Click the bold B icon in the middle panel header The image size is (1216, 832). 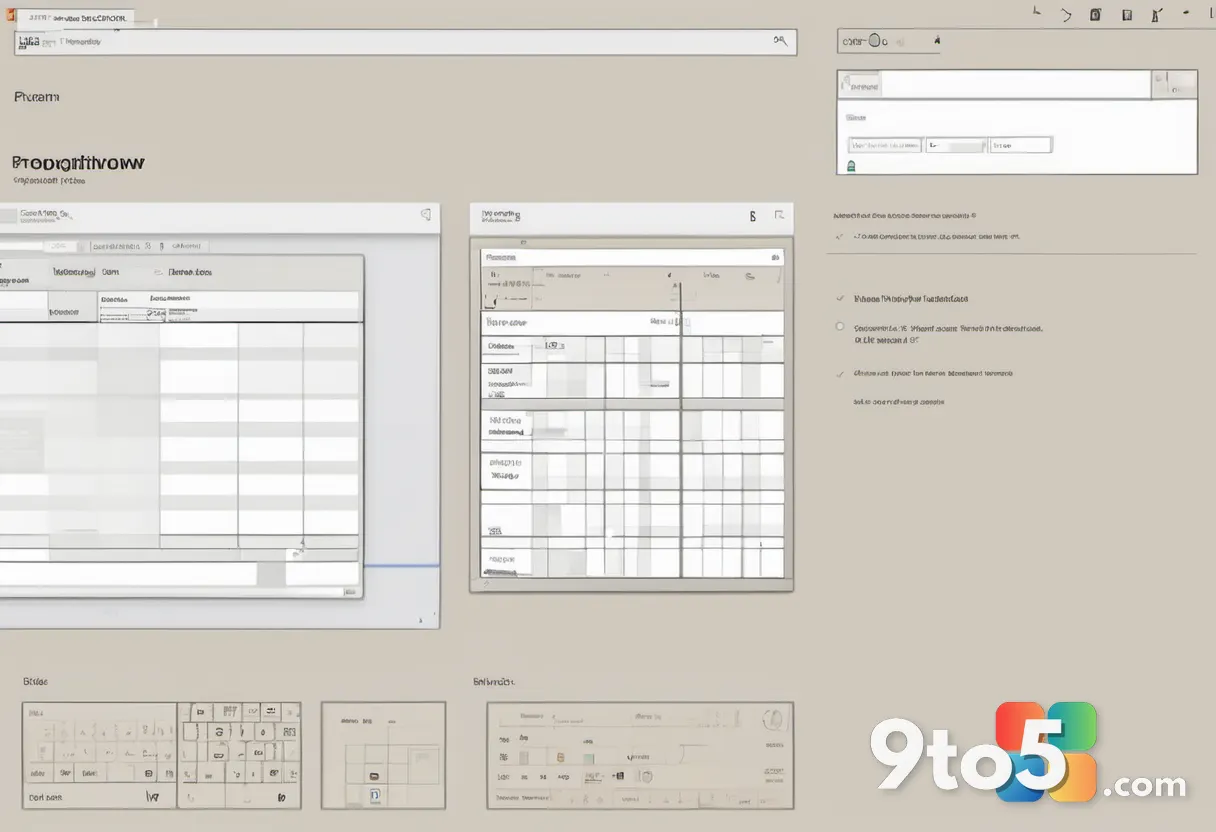(753, 216)
